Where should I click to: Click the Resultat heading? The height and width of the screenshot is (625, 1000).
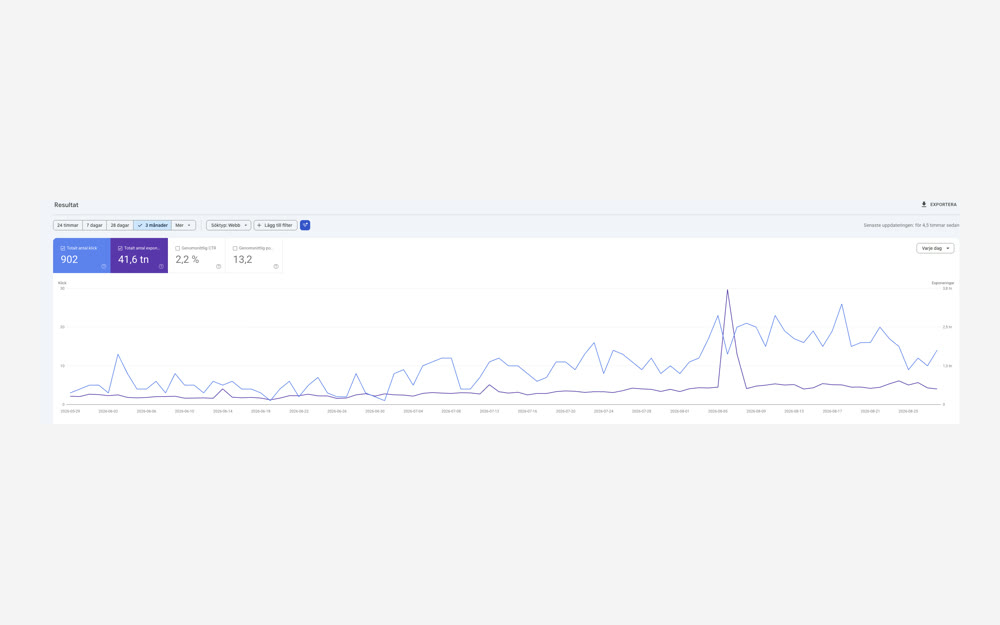(66, 205)
